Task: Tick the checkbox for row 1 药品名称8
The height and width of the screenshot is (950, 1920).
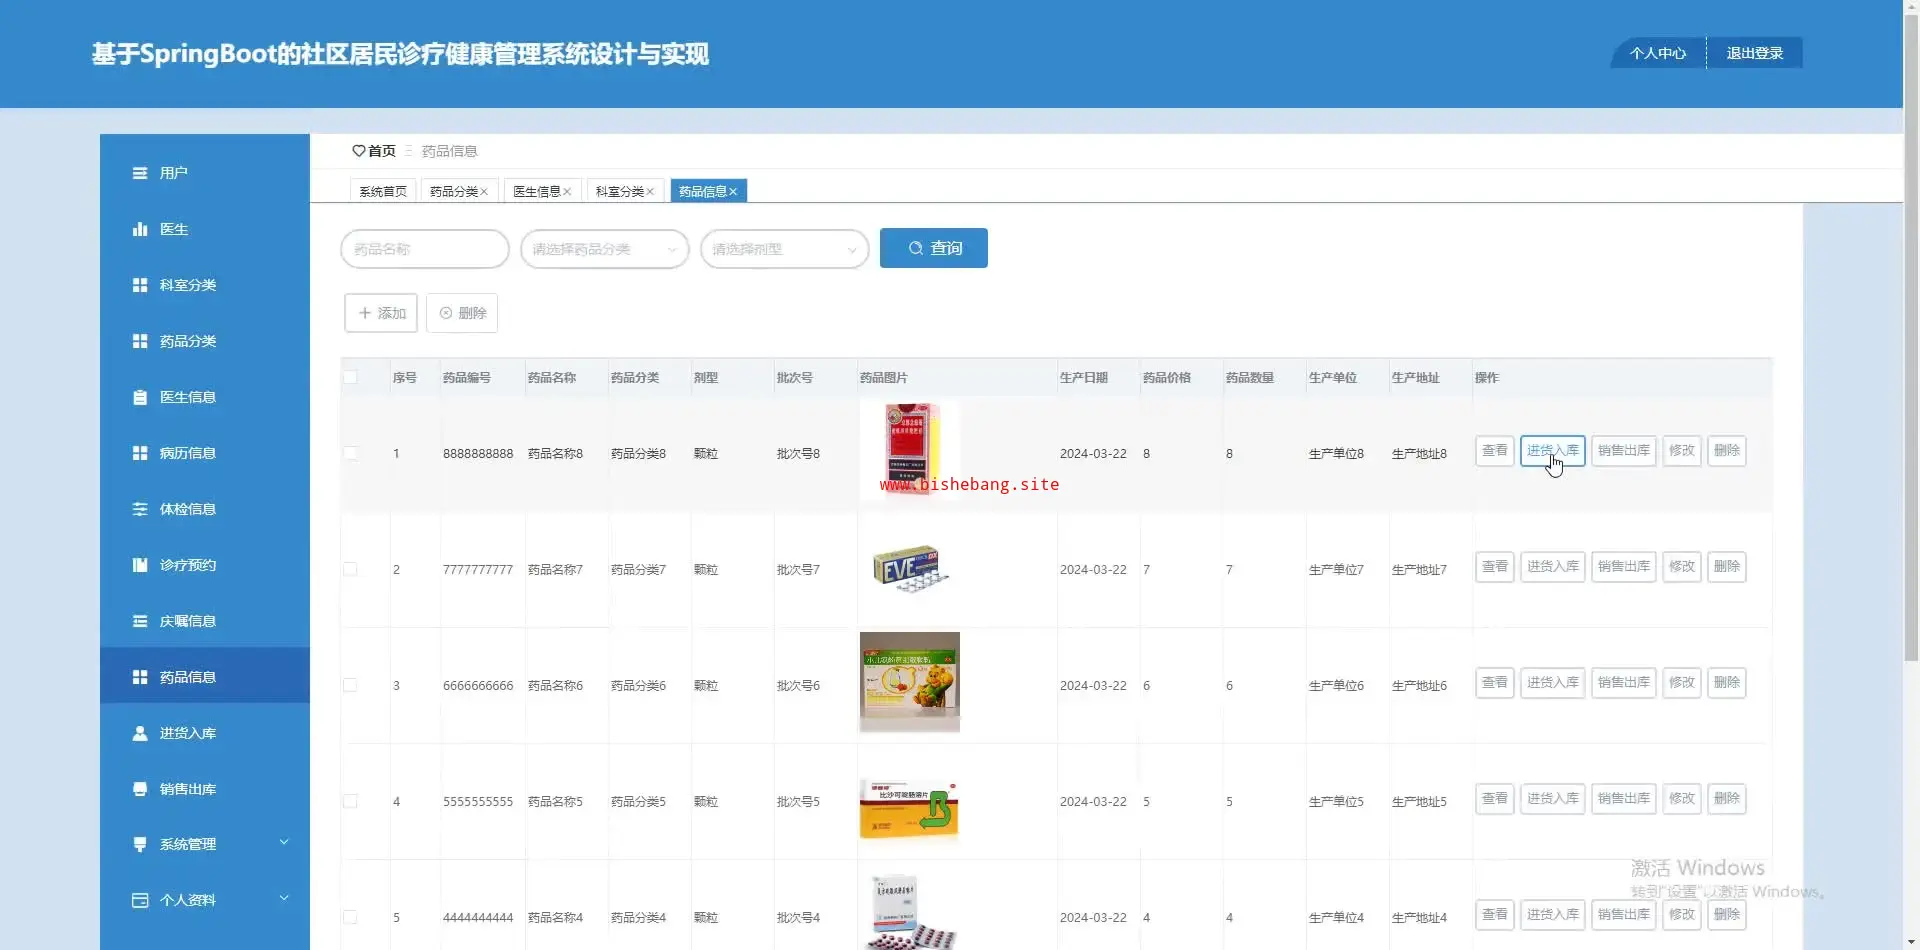Action: [350, 453]
